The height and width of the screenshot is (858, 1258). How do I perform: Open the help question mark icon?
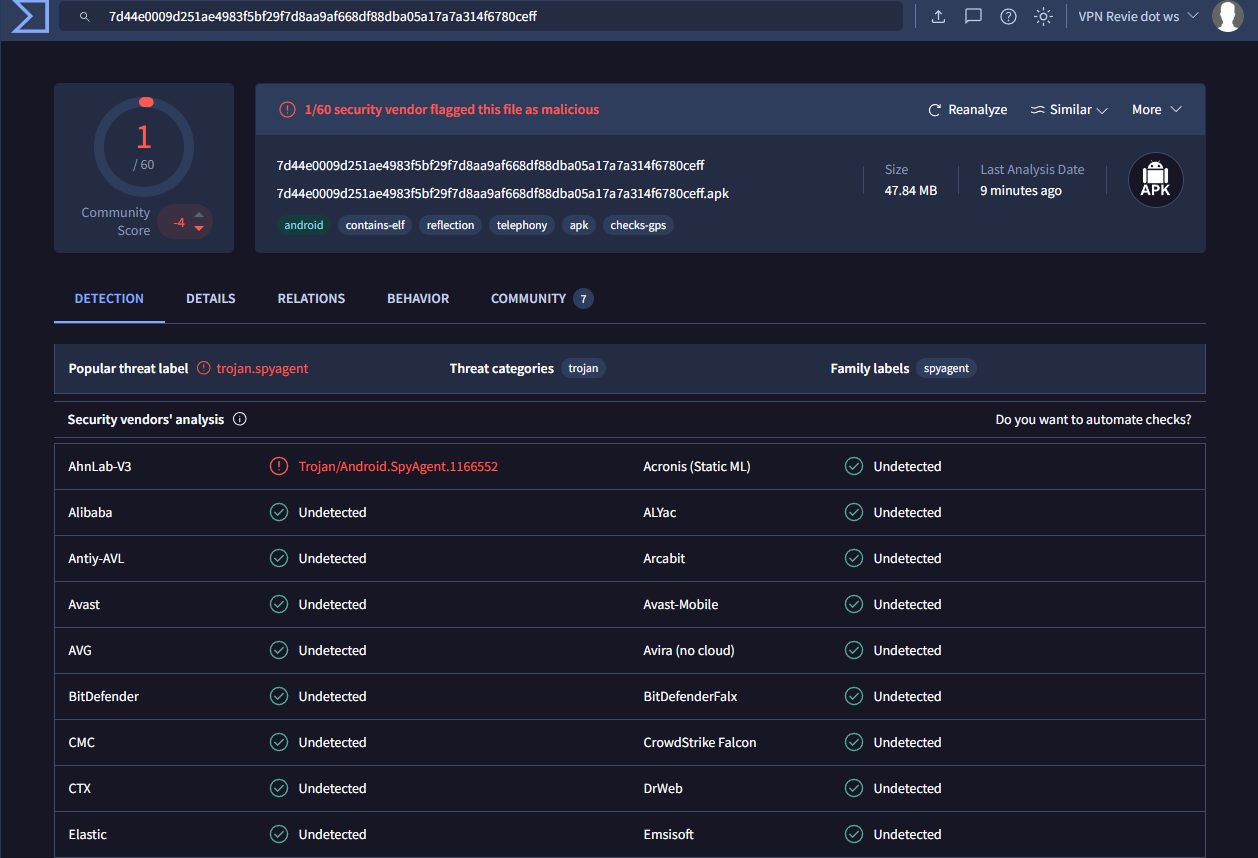pyautogui.click(x=1008, y=17)
